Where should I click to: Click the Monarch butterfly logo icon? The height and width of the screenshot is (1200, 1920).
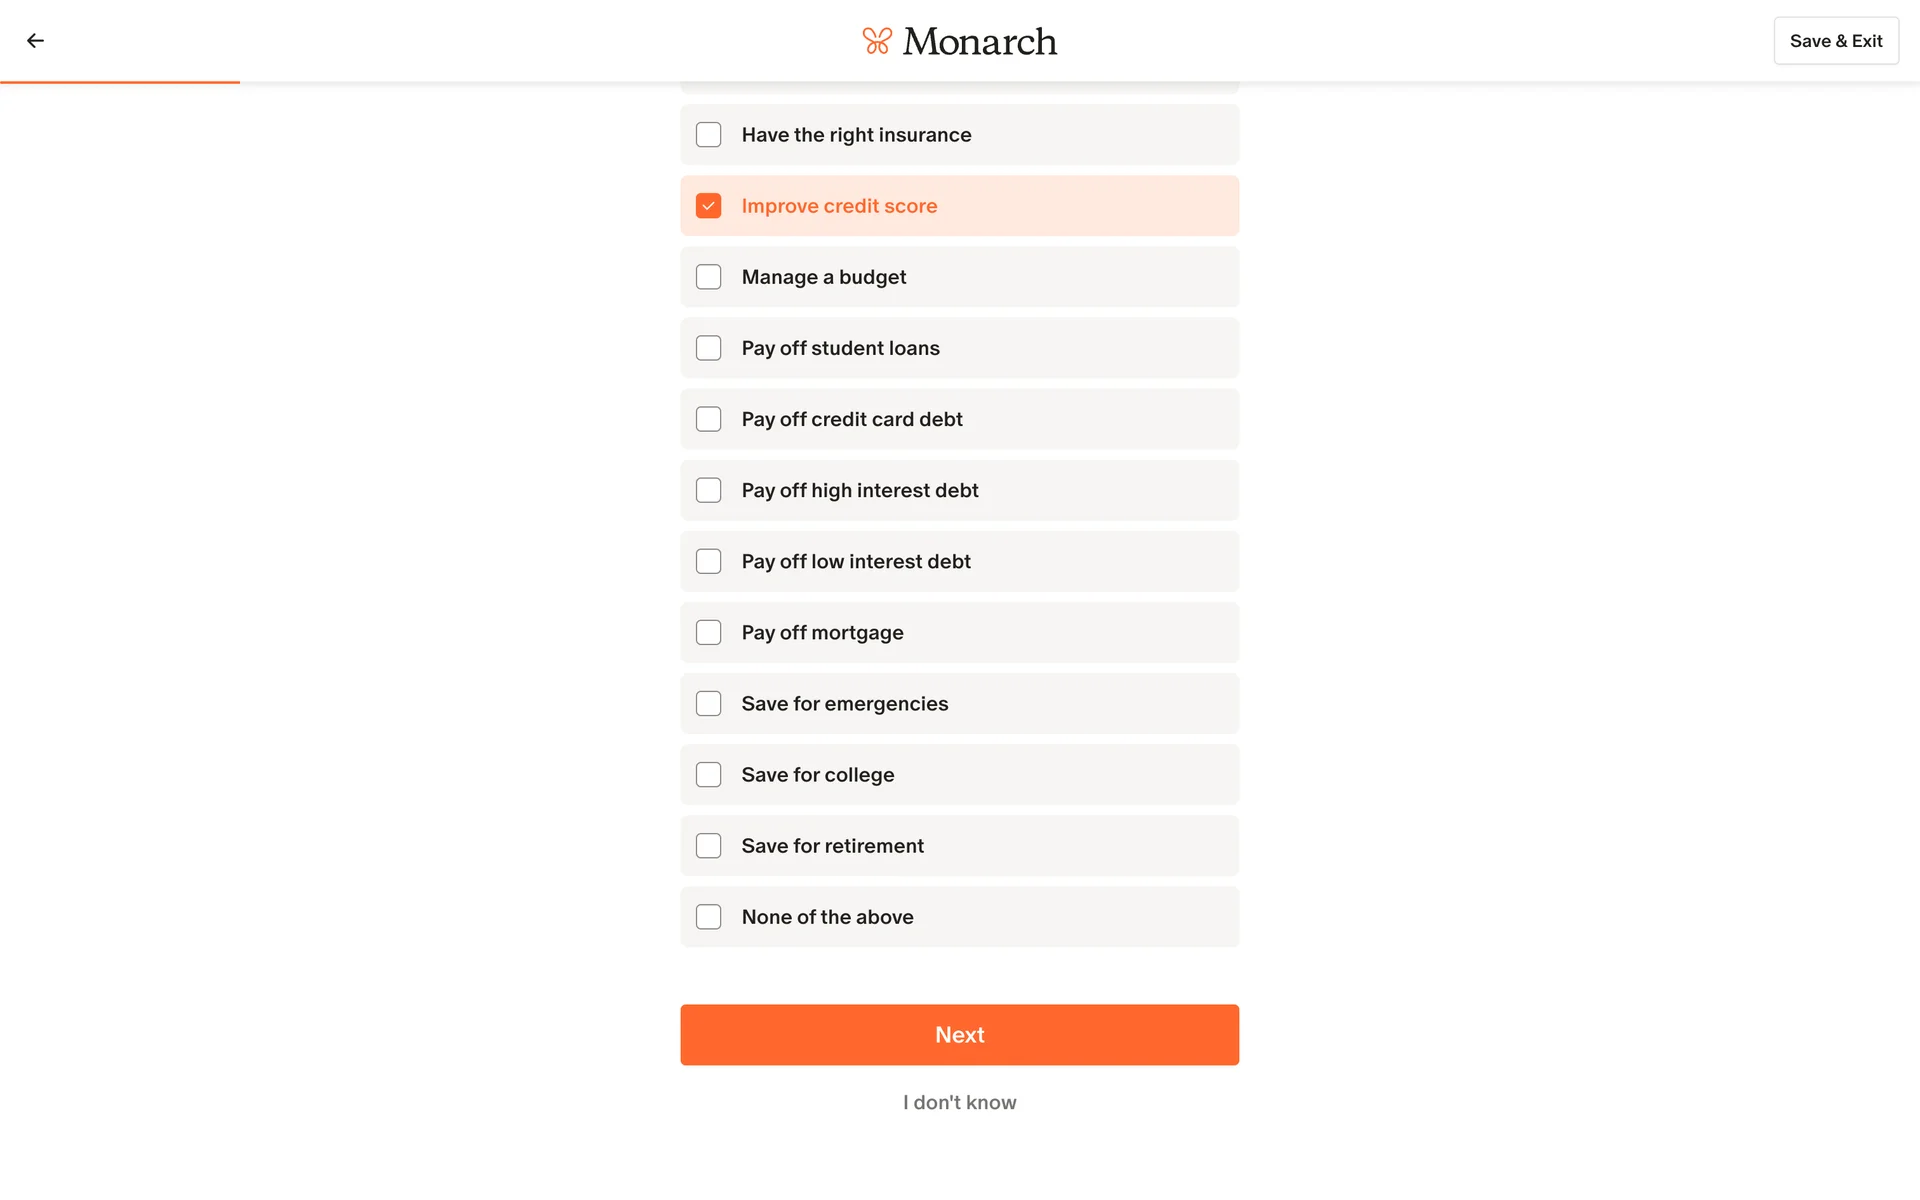click(877, 41)
